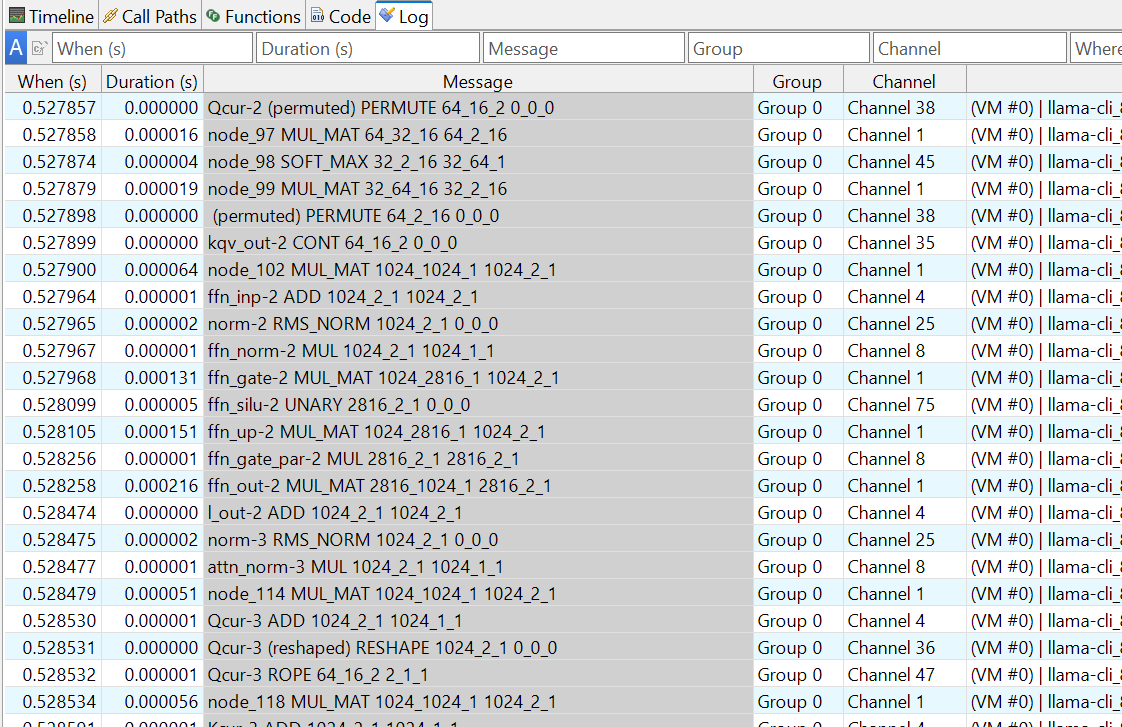Switch to the Timeline tab
Viewport: 1122px width, 727px height.
point(51,16)
